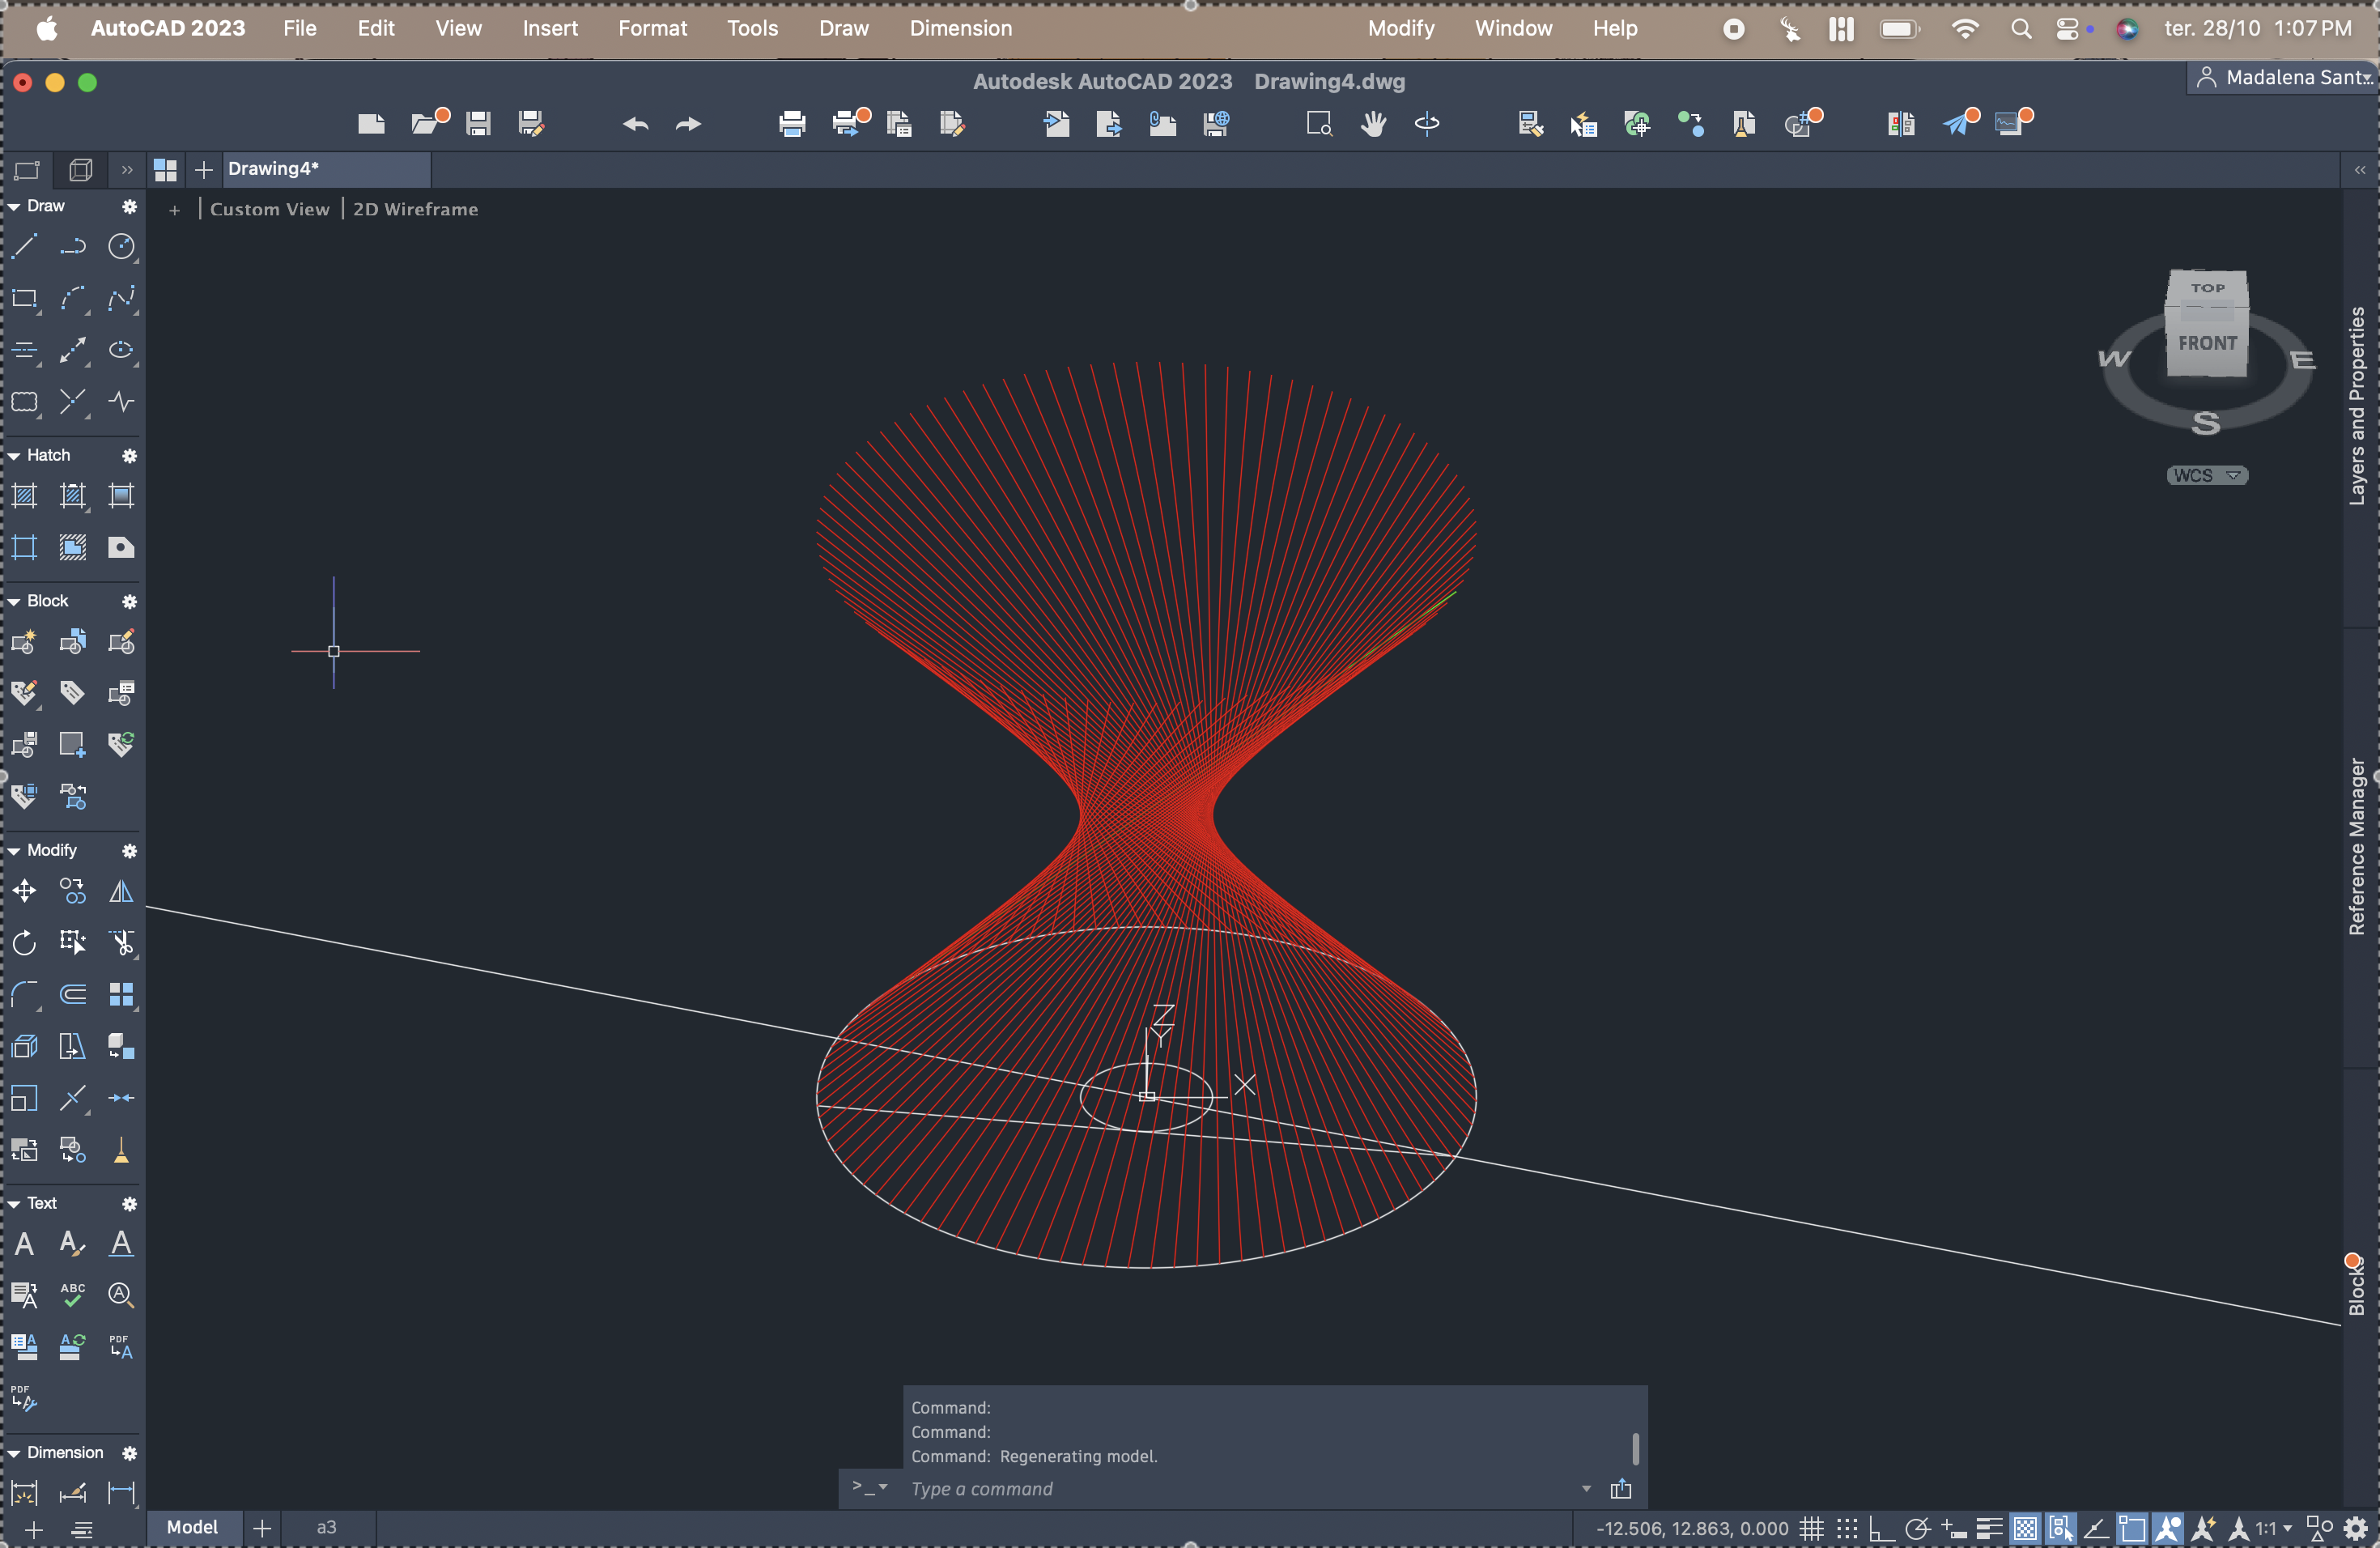Select the Circle draw tool
This screenshot has height=1548, width=2380.
pyautogui.click(x=121, y=246)
